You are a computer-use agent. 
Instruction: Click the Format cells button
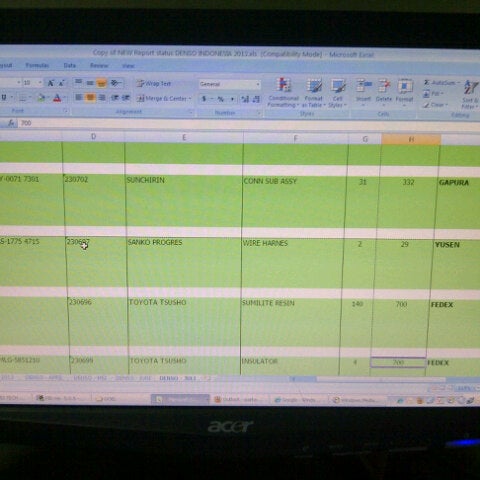coord(404,92)
